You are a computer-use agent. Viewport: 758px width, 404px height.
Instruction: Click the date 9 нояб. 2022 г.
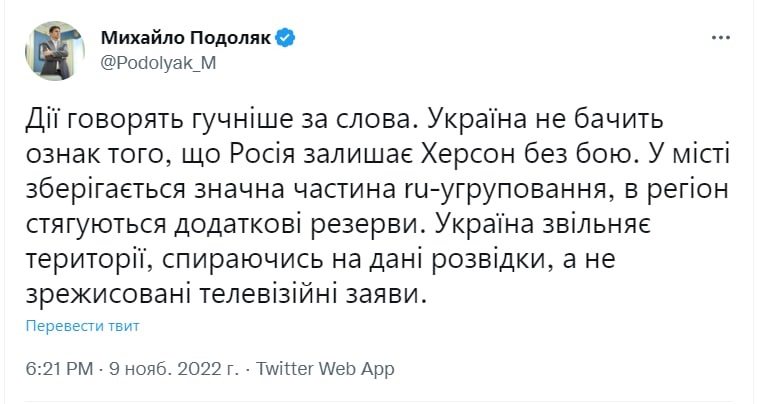click(x=174, y=368)
